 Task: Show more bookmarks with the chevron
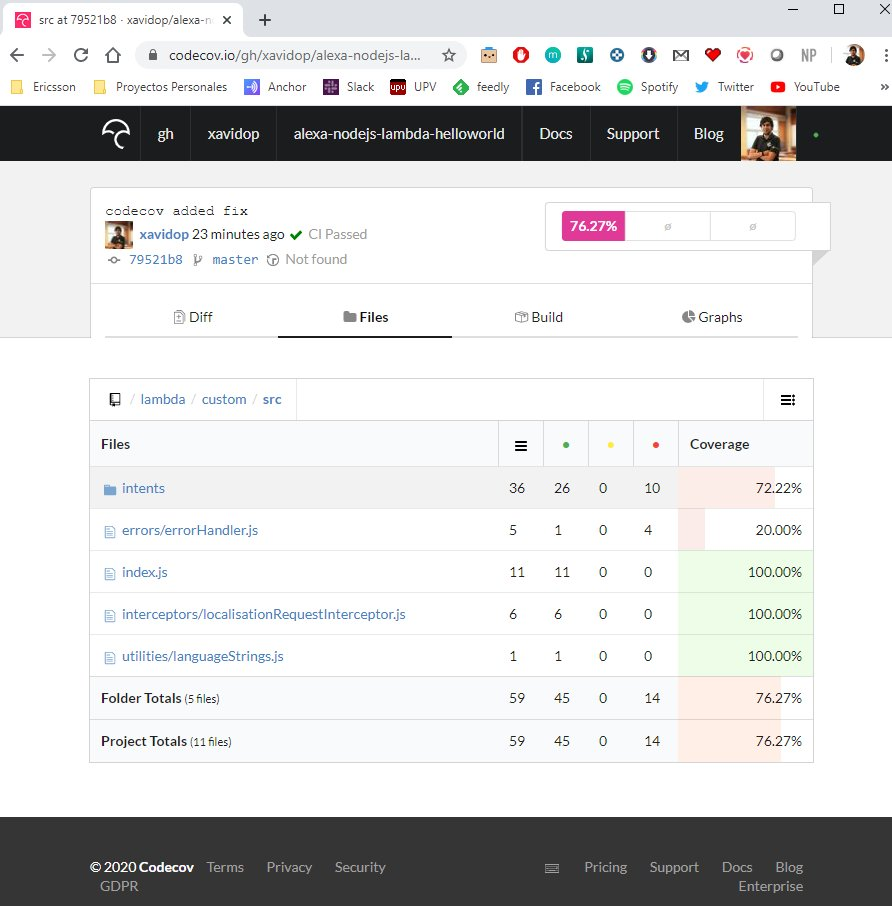(x=884, y=87)
